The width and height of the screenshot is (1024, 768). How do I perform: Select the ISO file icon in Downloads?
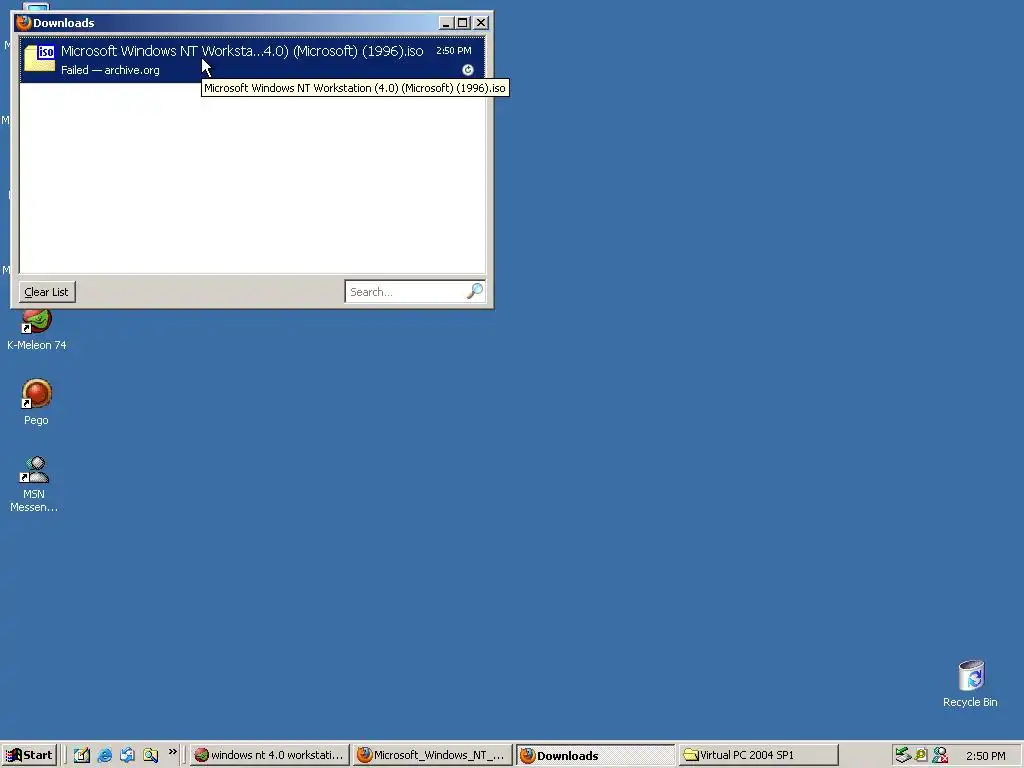coord(39,58)
